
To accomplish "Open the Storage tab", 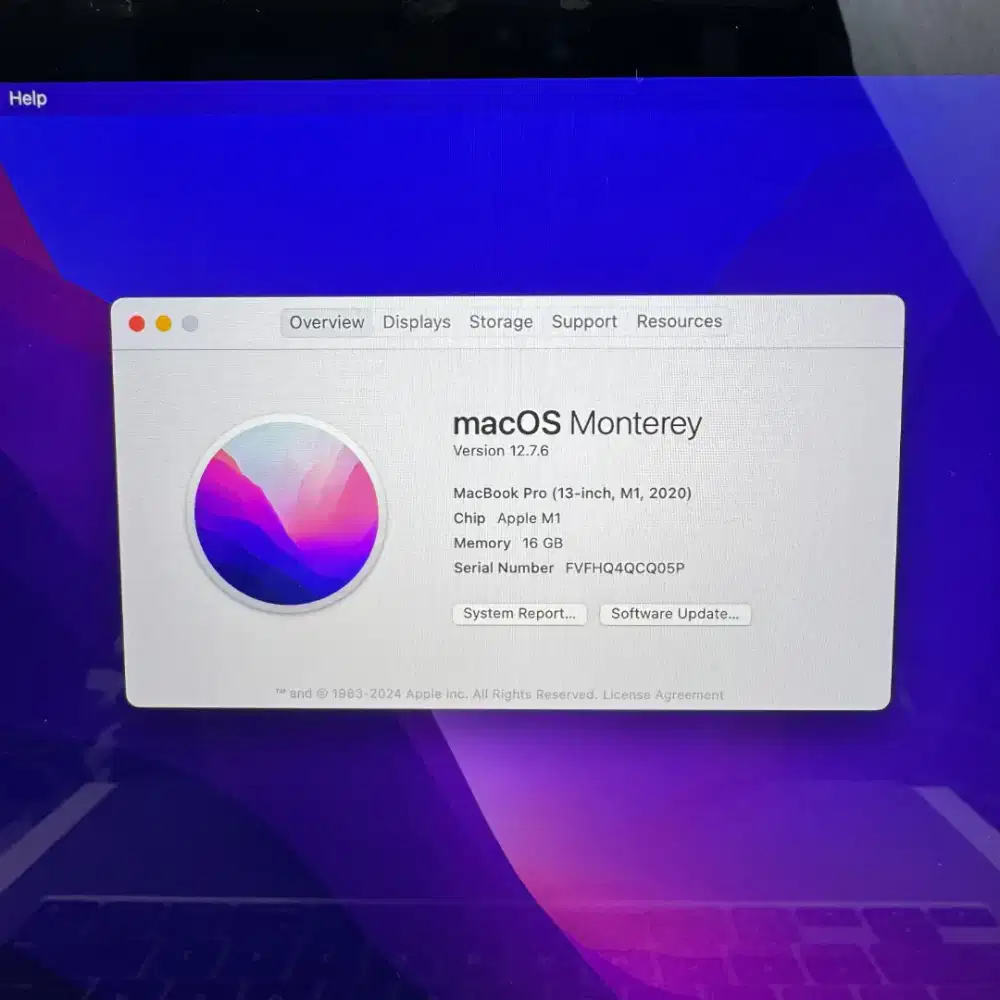I will 501,321.
